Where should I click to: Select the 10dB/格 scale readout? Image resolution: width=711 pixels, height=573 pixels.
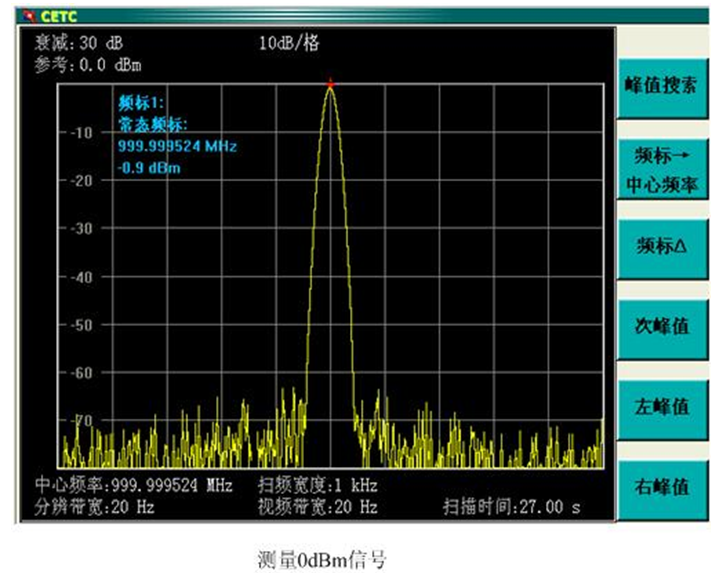[289, 44]
